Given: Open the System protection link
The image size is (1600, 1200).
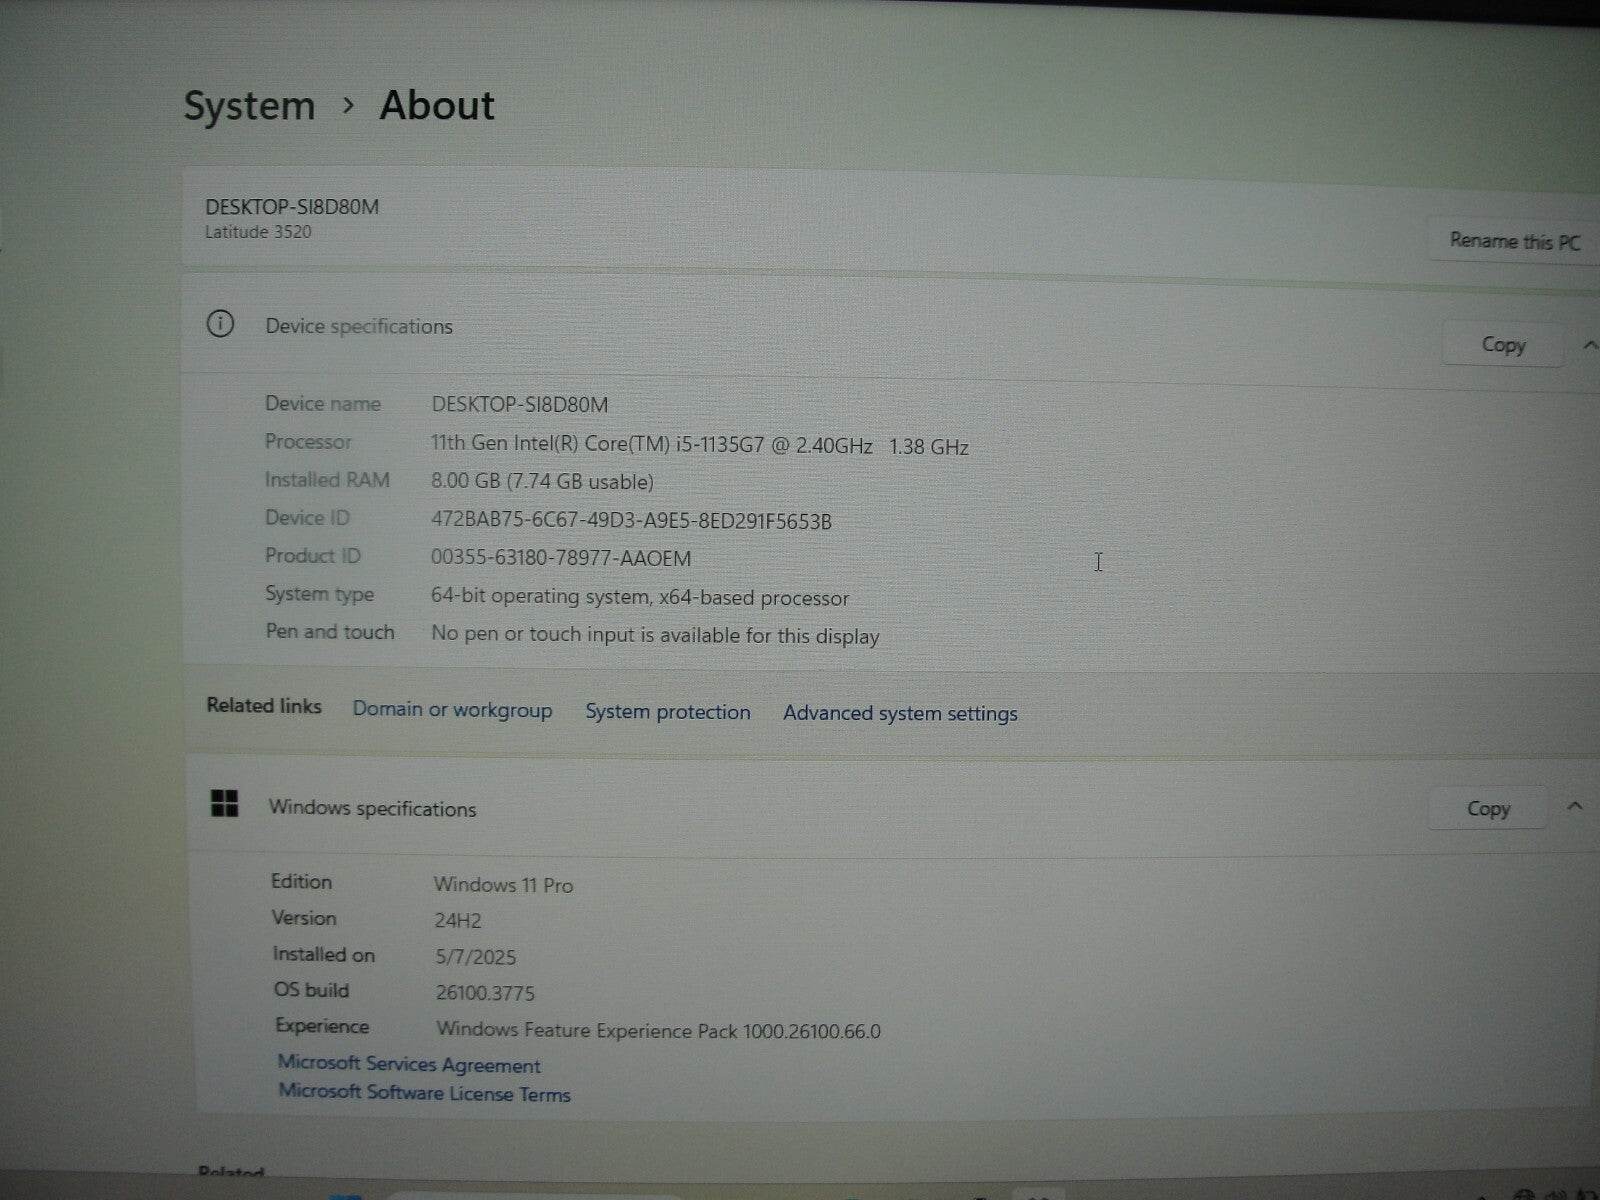Looking at the screenshot, I should (x=667, y=712).
